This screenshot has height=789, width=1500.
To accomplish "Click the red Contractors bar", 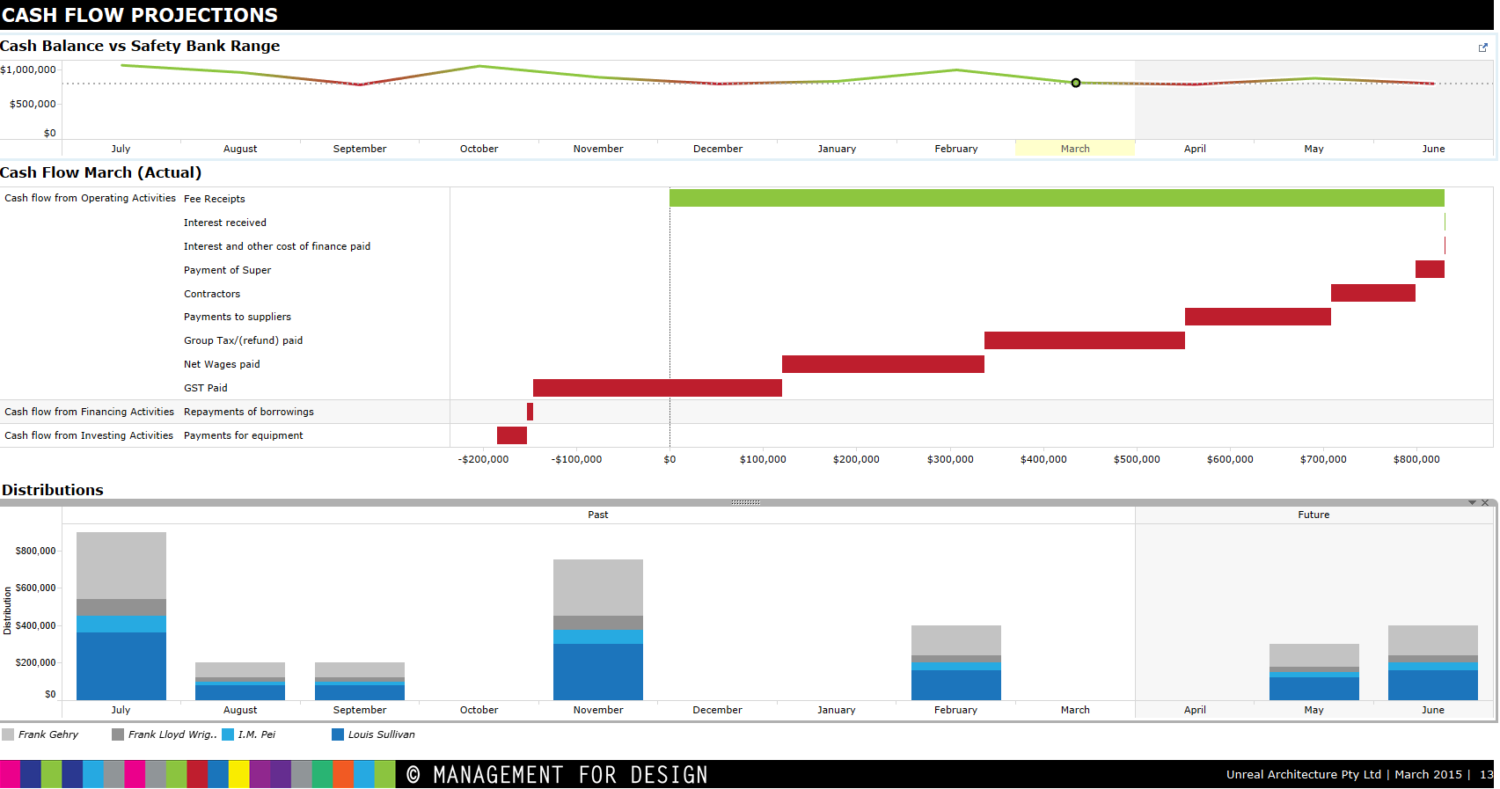I will 1373,293.
